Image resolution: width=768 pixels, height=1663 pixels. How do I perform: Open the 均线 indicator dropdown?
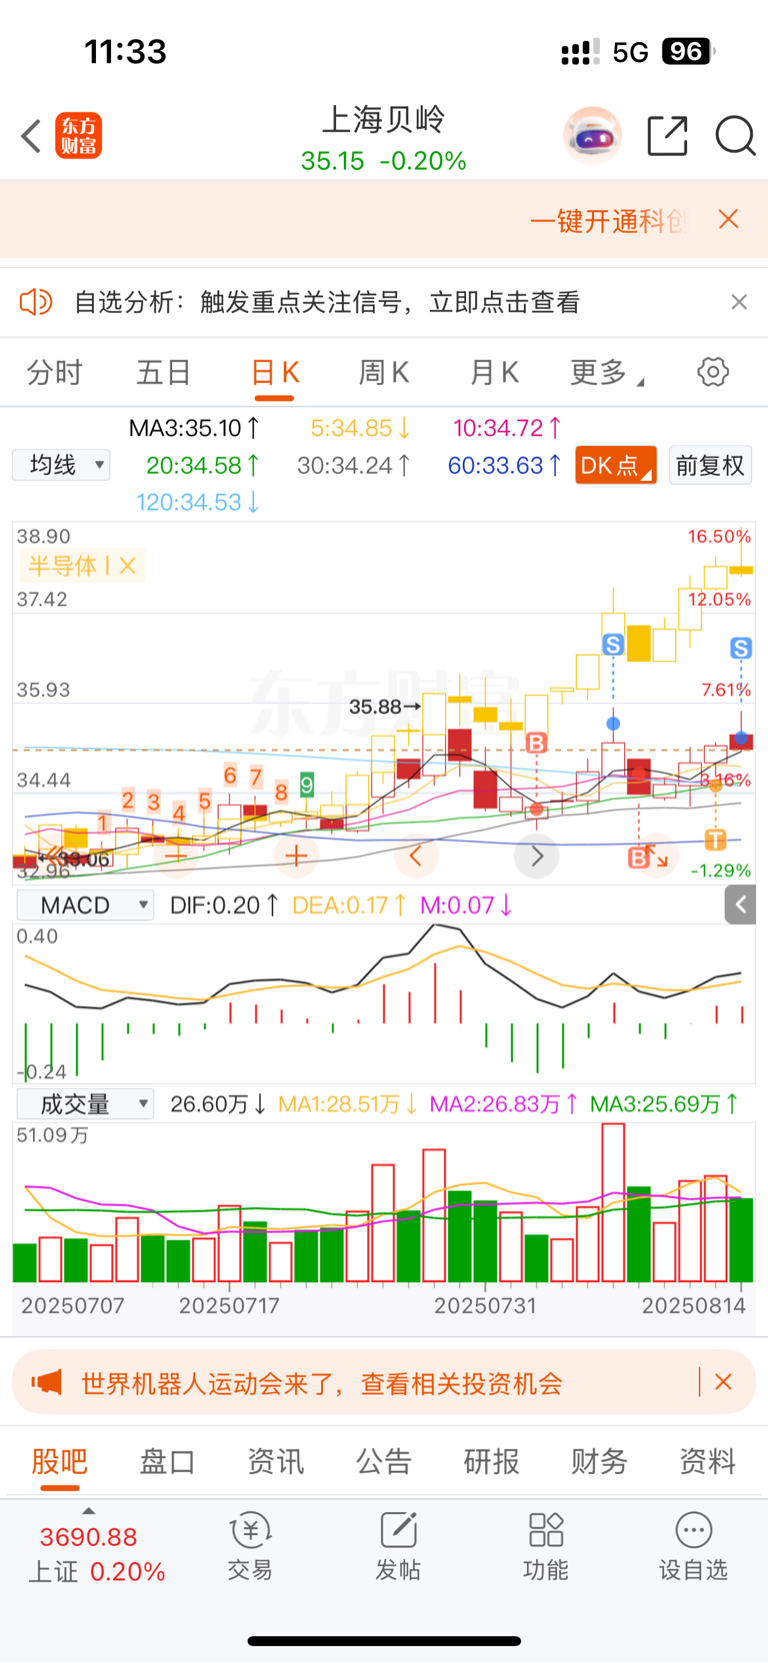pyautogui.click(x=61, y=465)
